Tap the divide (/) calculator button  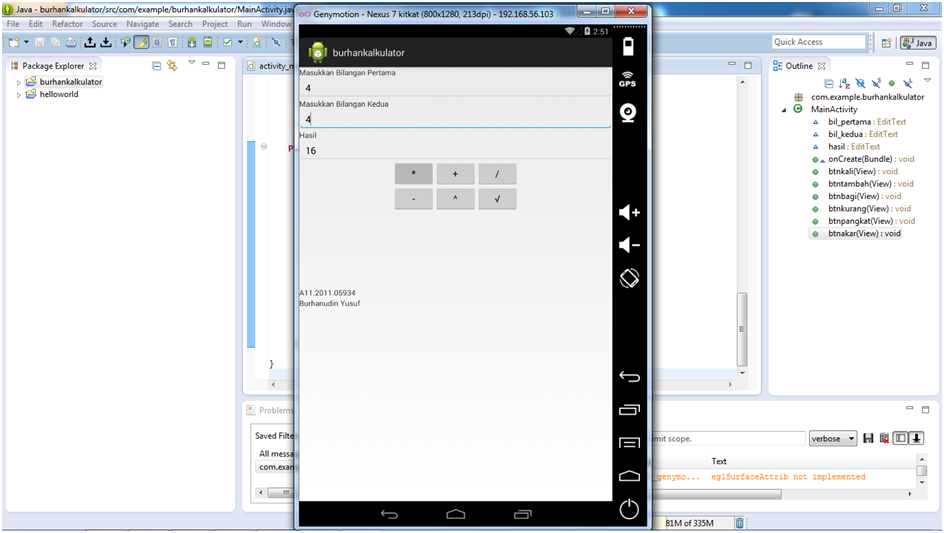coord(497,173)
